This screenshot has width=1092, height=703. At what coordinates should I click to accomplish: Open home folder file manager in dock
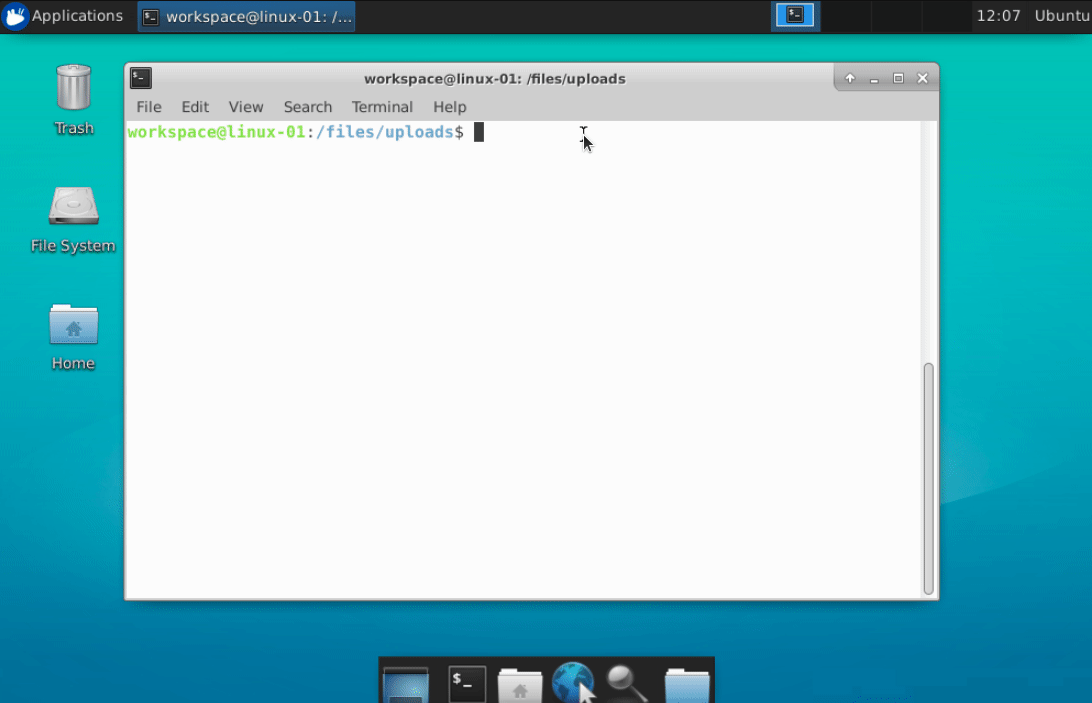520,685
